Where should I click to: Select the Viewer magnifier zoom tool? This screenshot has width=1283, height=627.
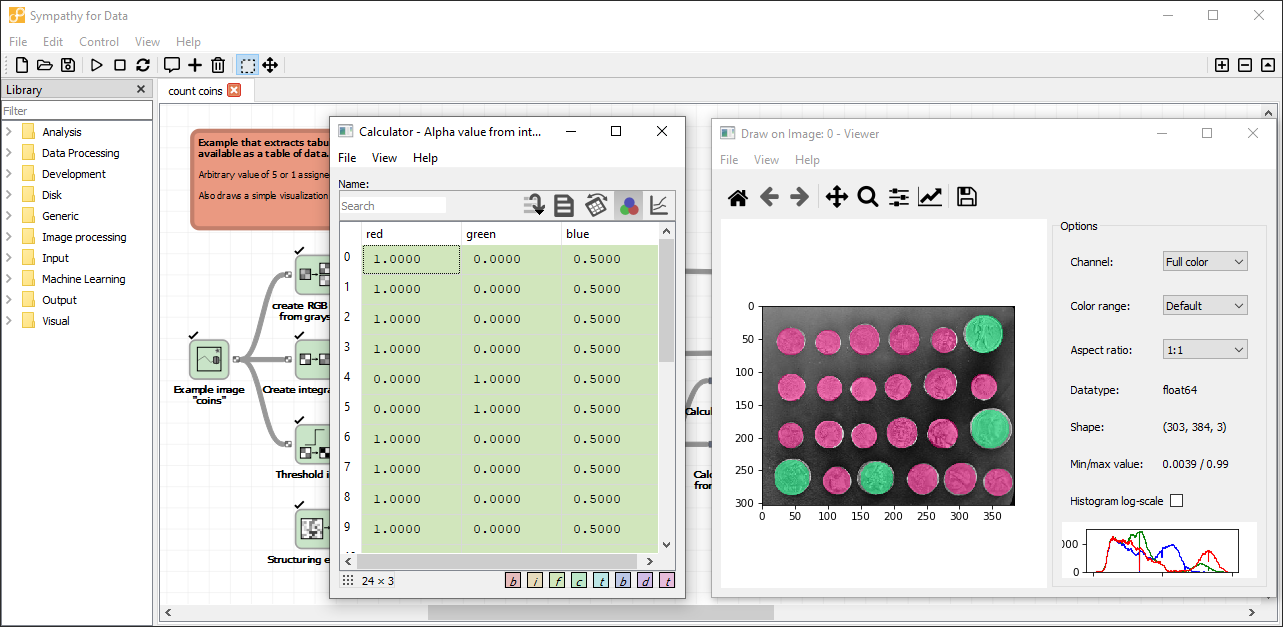coord(868,197)
